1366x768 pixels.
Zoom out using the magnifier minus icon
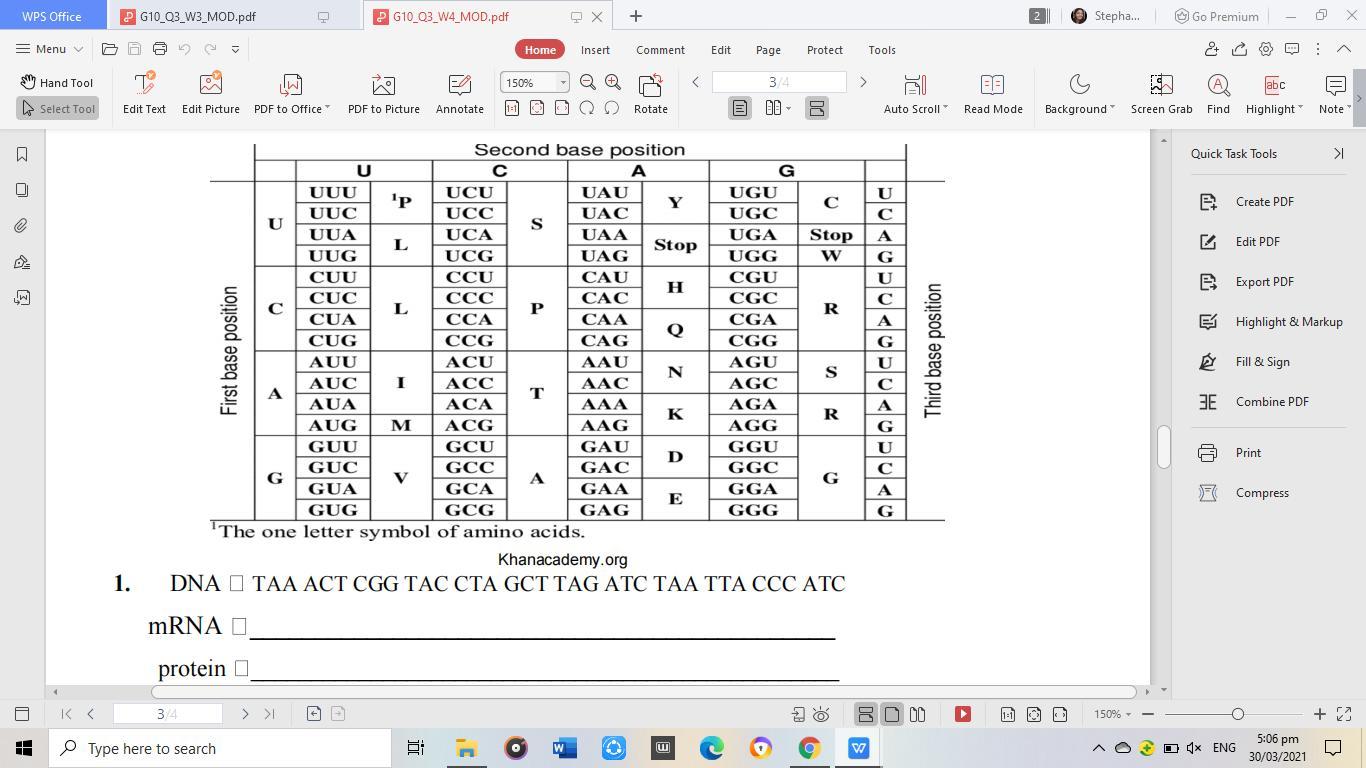[x=588, y=83]
